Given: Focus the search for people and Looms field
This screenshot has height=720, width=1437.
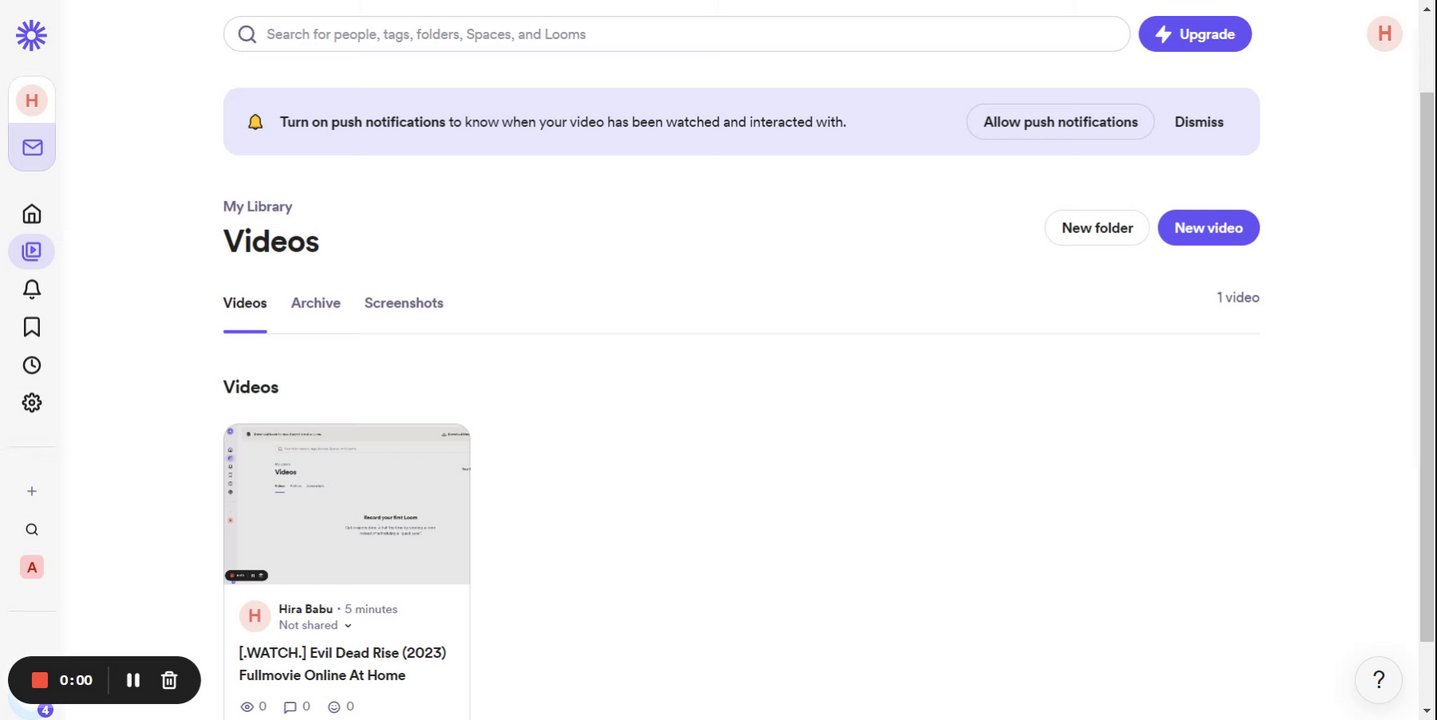Looking at the screenshot, I should (x=676, y=34).
